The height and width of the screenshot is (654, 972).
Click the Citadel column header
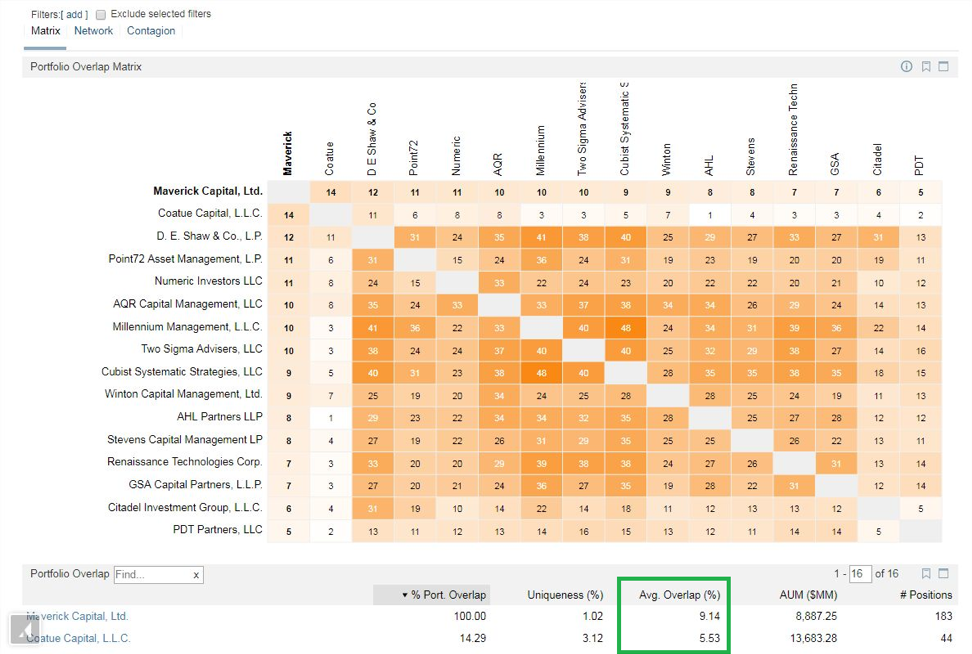(878, 160)
